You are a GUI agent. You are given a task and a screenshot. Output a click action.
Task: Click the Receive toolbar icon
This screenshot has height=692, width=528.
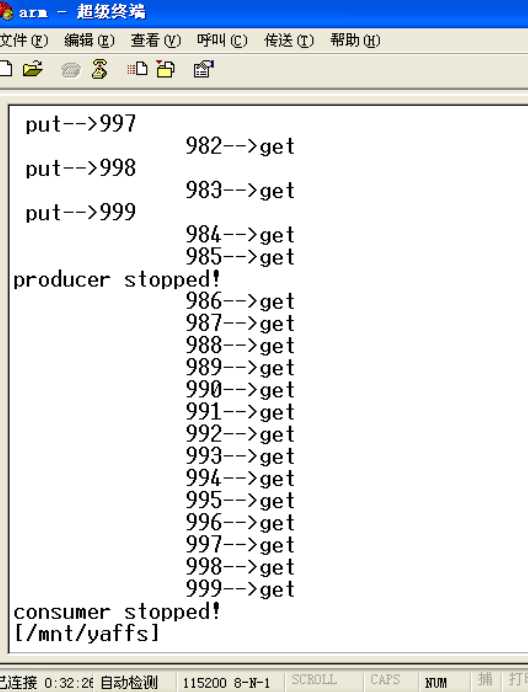pyautogui.click(x=166, y=69)
